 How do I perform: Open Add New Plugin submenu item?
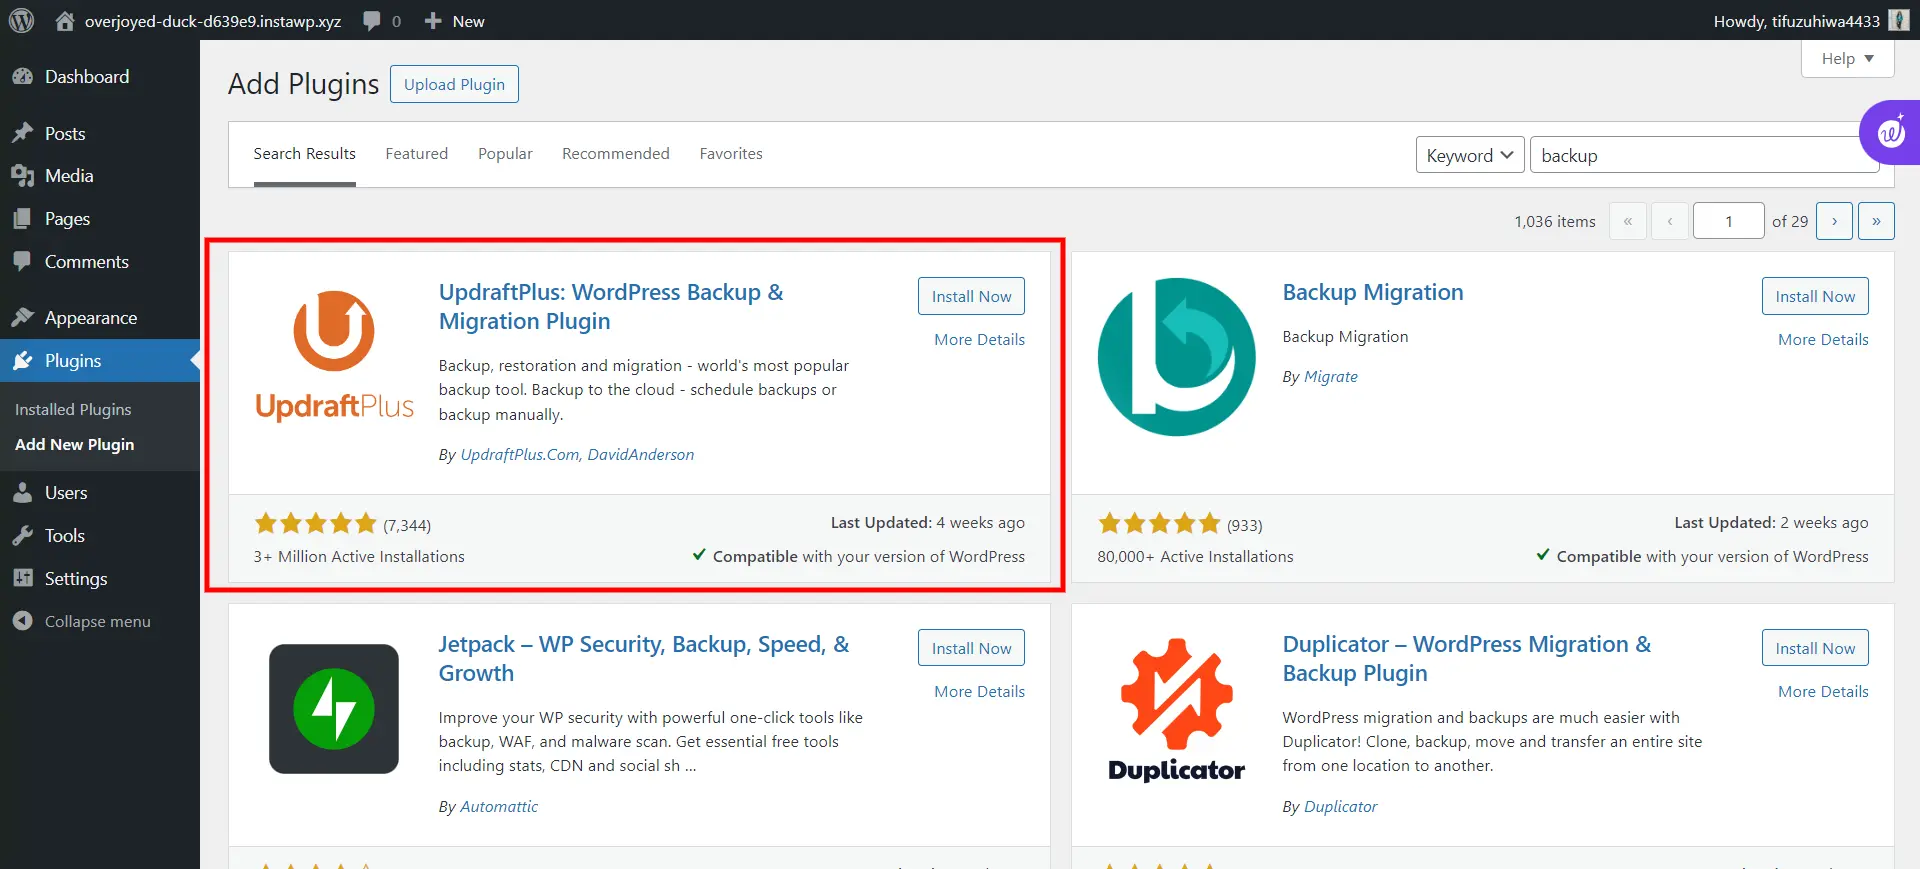[x=75, y=445]
